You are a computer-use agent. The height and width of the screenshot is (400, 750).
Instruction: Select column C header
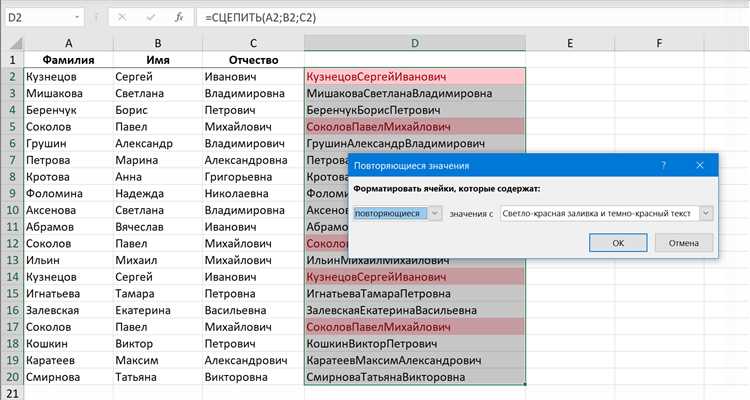tap(254, 44)
